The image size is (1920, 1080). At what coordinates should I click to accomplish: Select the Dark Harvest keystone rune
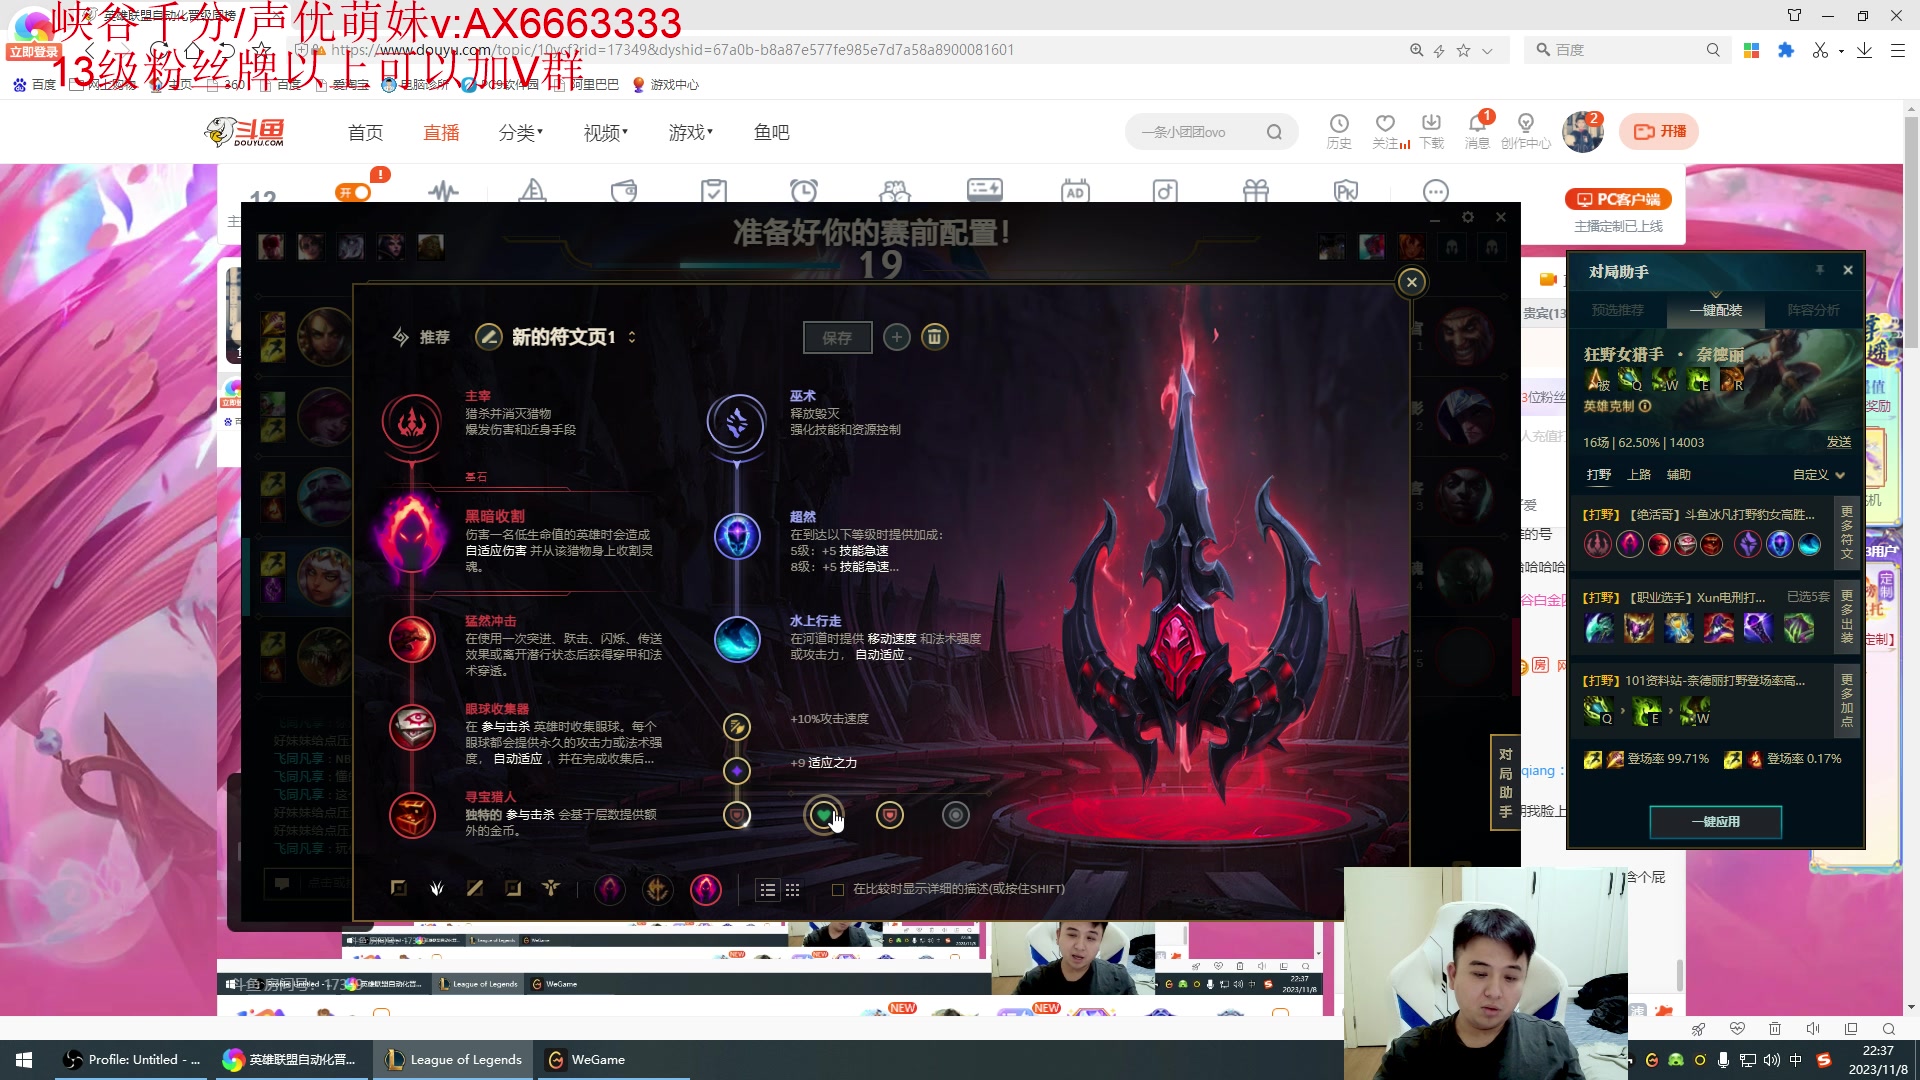pyautogui.click(x=411, y=536)
